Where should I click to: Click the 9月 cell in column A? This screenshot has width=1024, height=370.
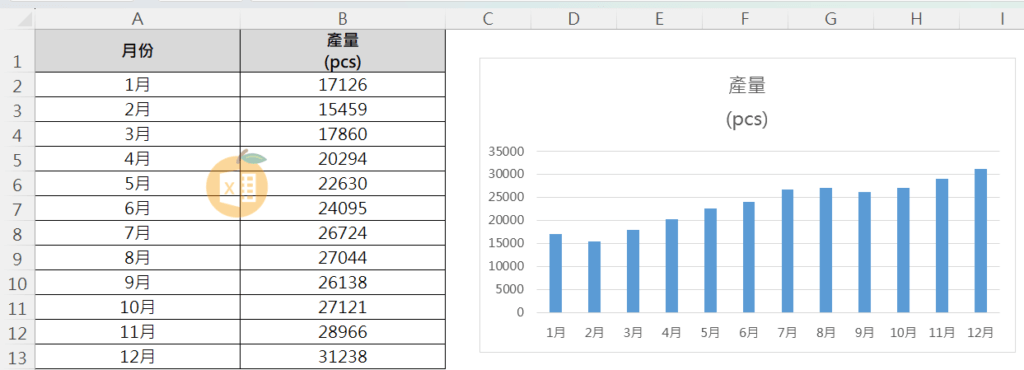tap(137, 283)
